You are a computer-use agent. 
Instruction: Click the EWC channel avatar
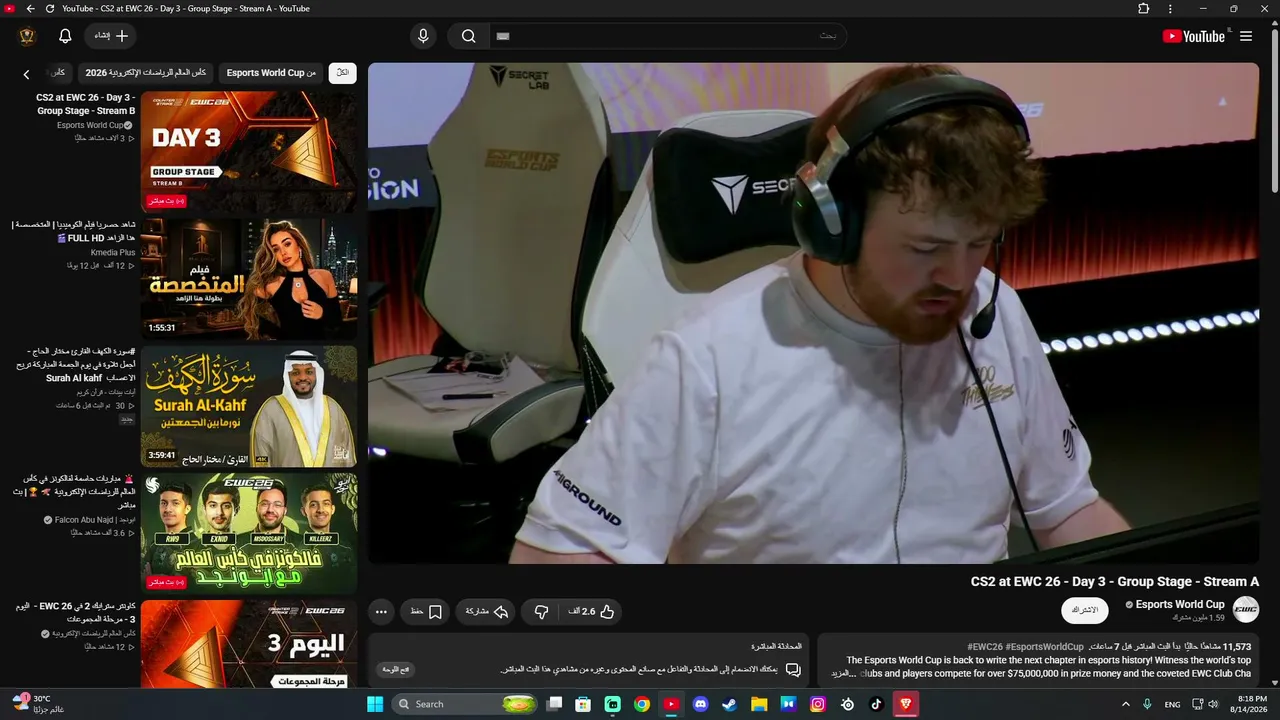1246,610
